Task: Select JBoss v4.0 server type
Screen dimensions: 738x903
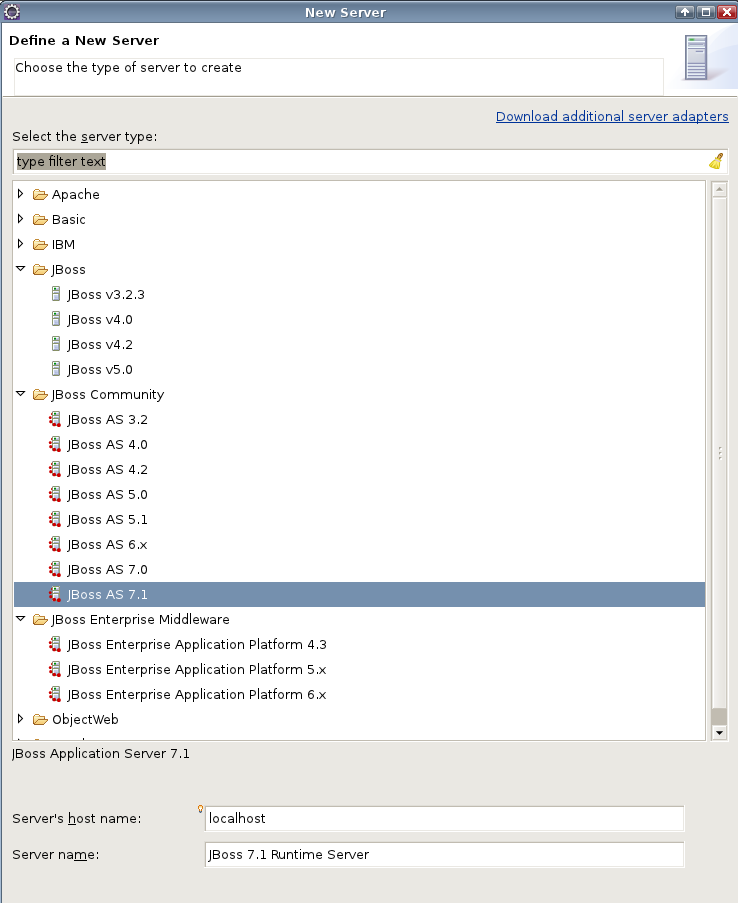Action: (x=100, y=320)
